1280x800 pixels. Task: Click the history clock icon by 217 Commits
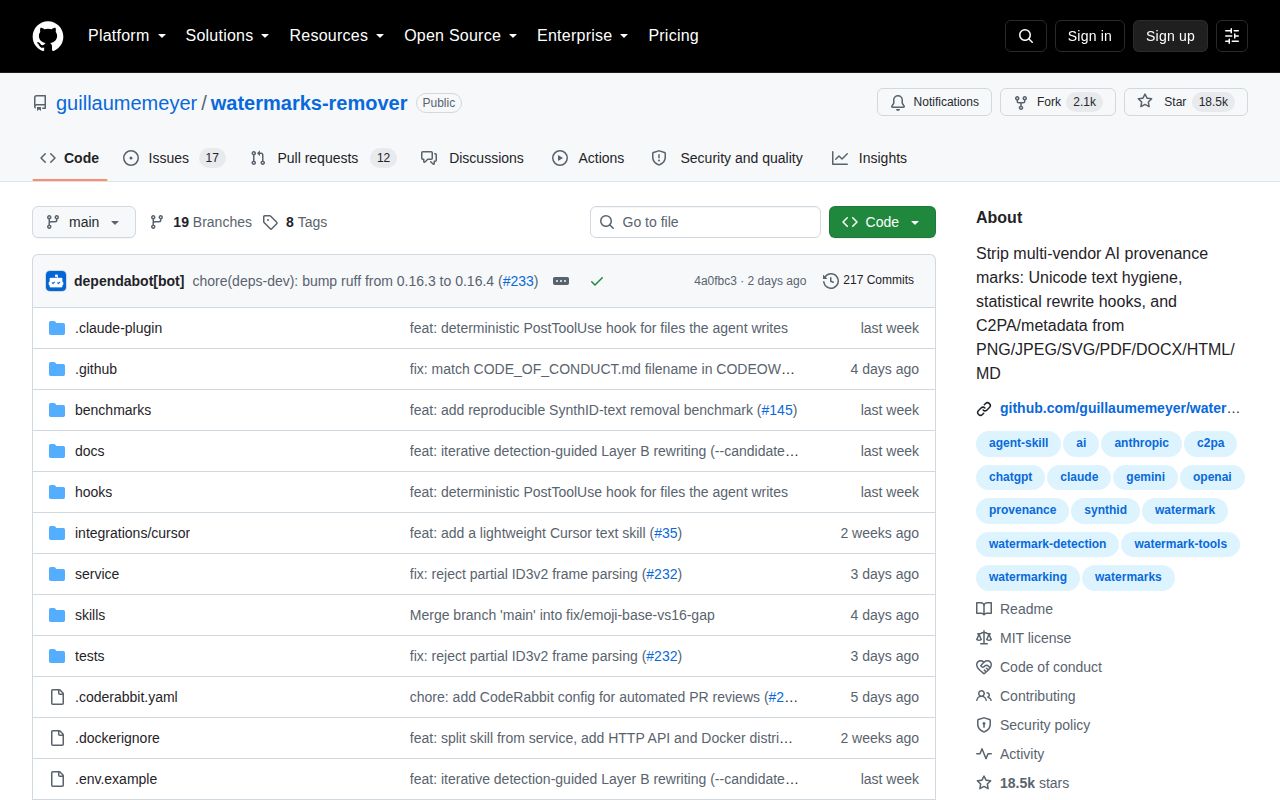[830, 281]
